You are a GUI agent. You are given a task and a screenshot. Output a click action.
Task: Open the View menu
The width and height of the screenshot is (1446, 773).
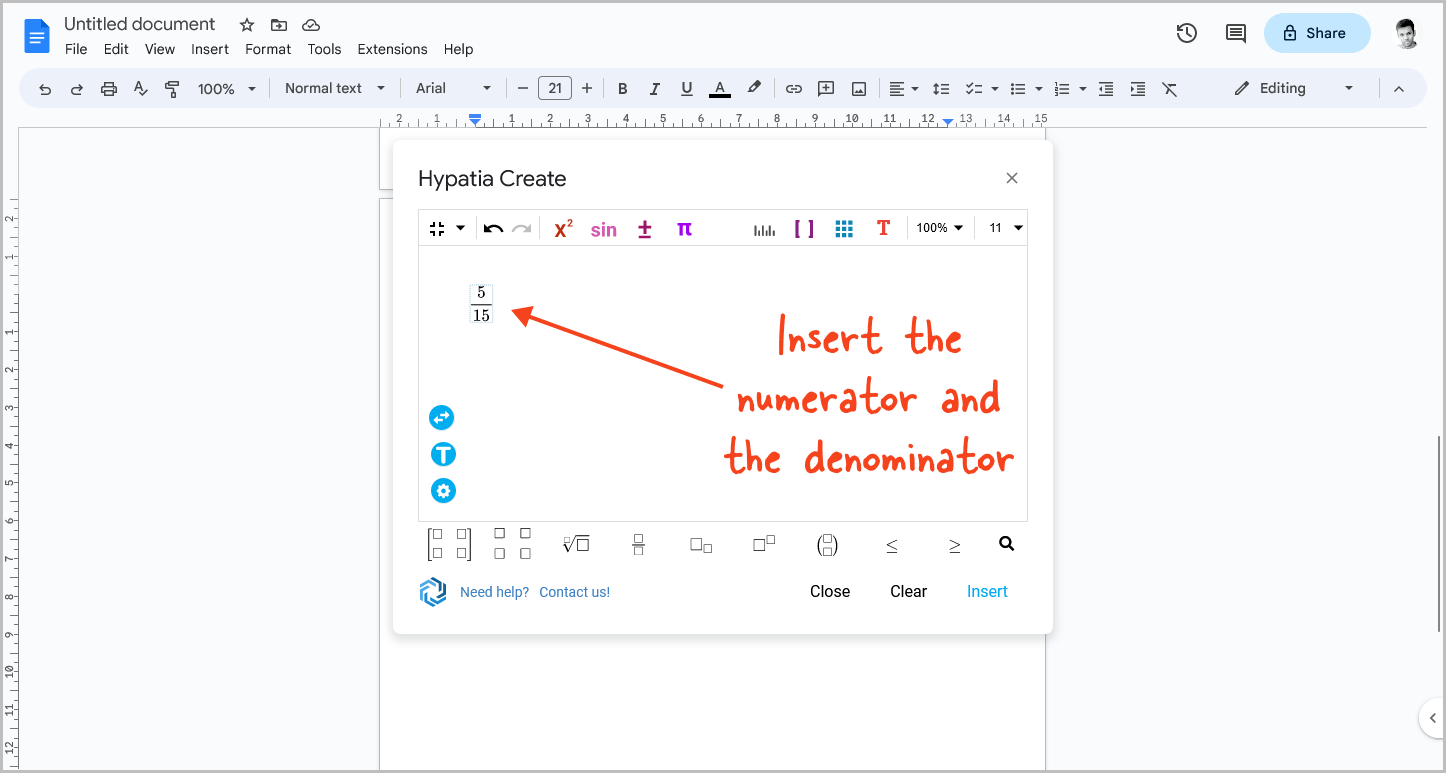[x=160, y=49]
